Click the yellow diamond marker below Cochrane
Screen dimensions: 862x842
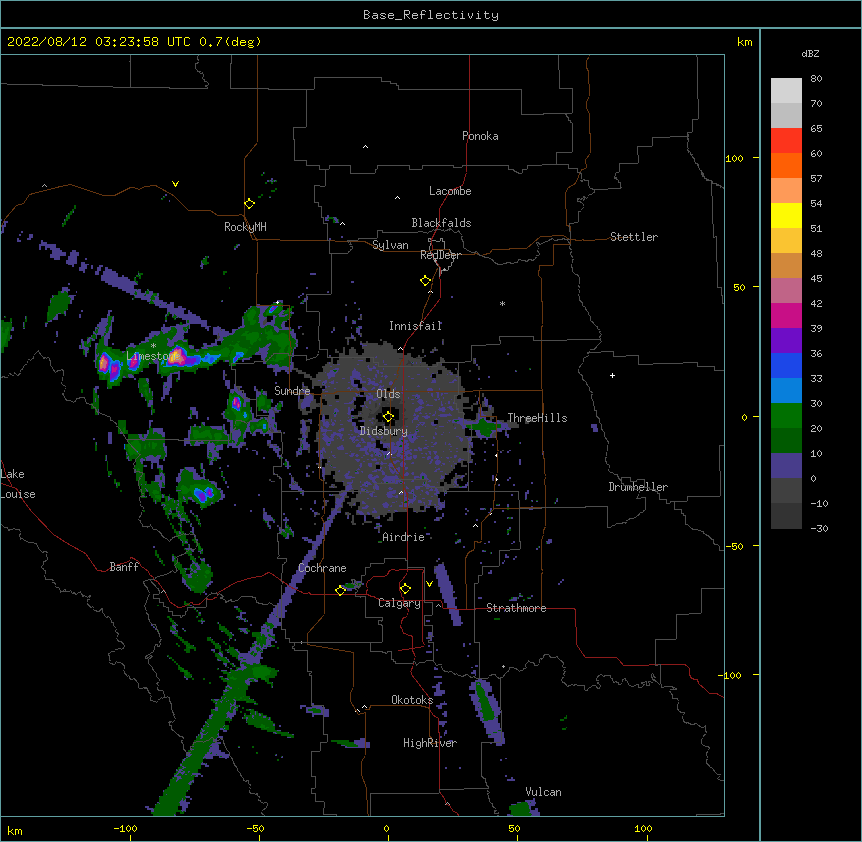pyautogui.click(x=340, y=590)
